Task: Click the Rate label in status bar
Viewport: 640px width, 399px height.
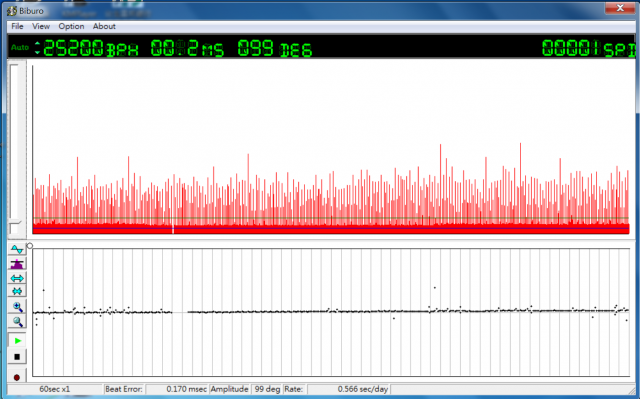Action: 293,389
